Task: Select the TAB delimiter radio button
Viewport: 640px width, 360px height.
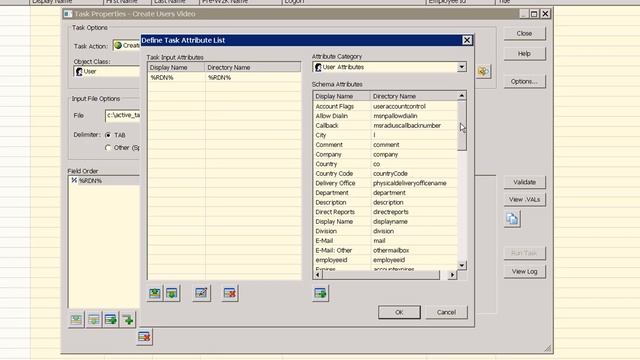Action: click(108, 135)
